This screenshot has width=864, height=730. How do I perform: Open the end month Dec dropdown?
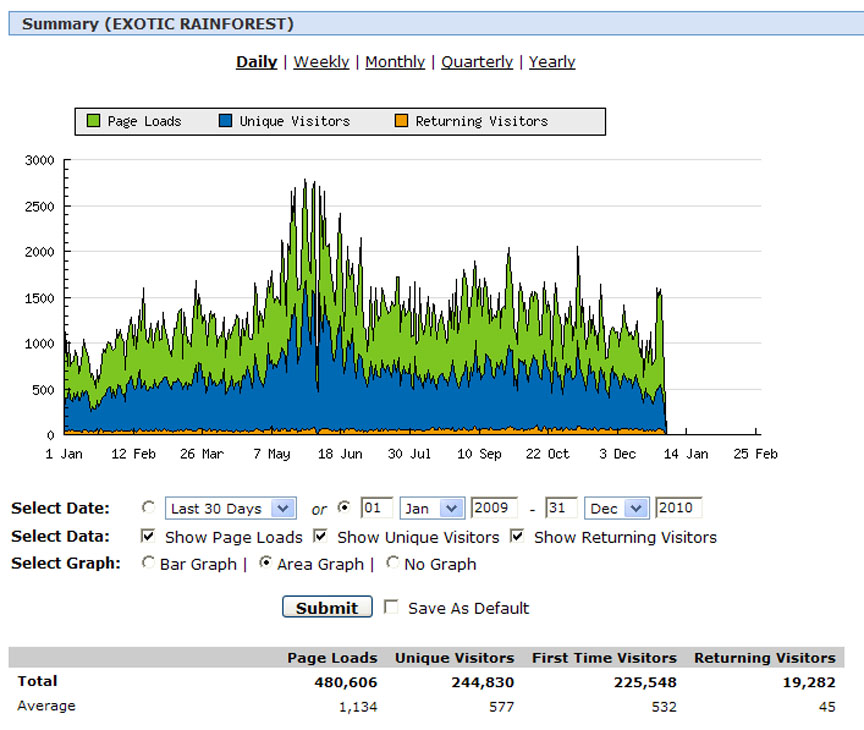[617, 508]
